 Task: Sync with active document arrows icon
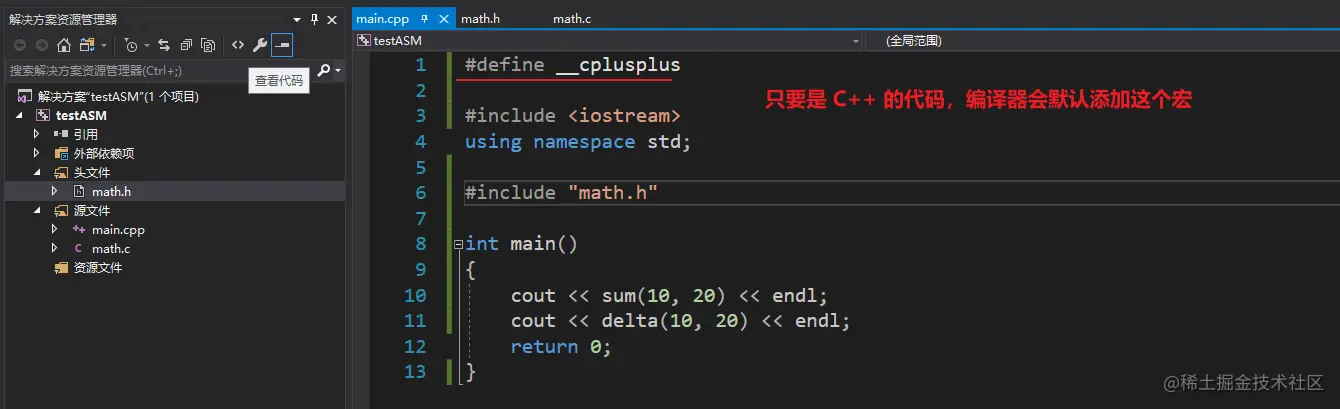165,45
